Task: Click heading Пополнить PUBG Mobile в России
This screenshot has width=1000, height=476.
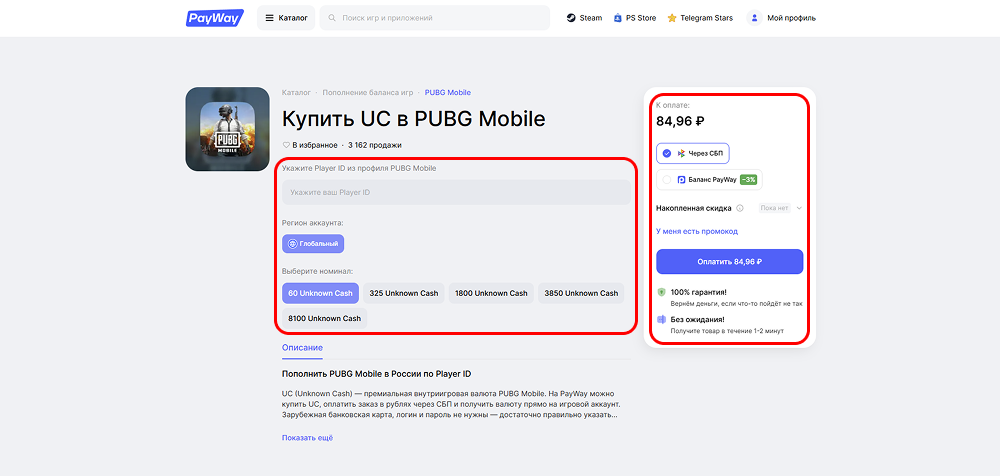Action: tap(376, 374)
